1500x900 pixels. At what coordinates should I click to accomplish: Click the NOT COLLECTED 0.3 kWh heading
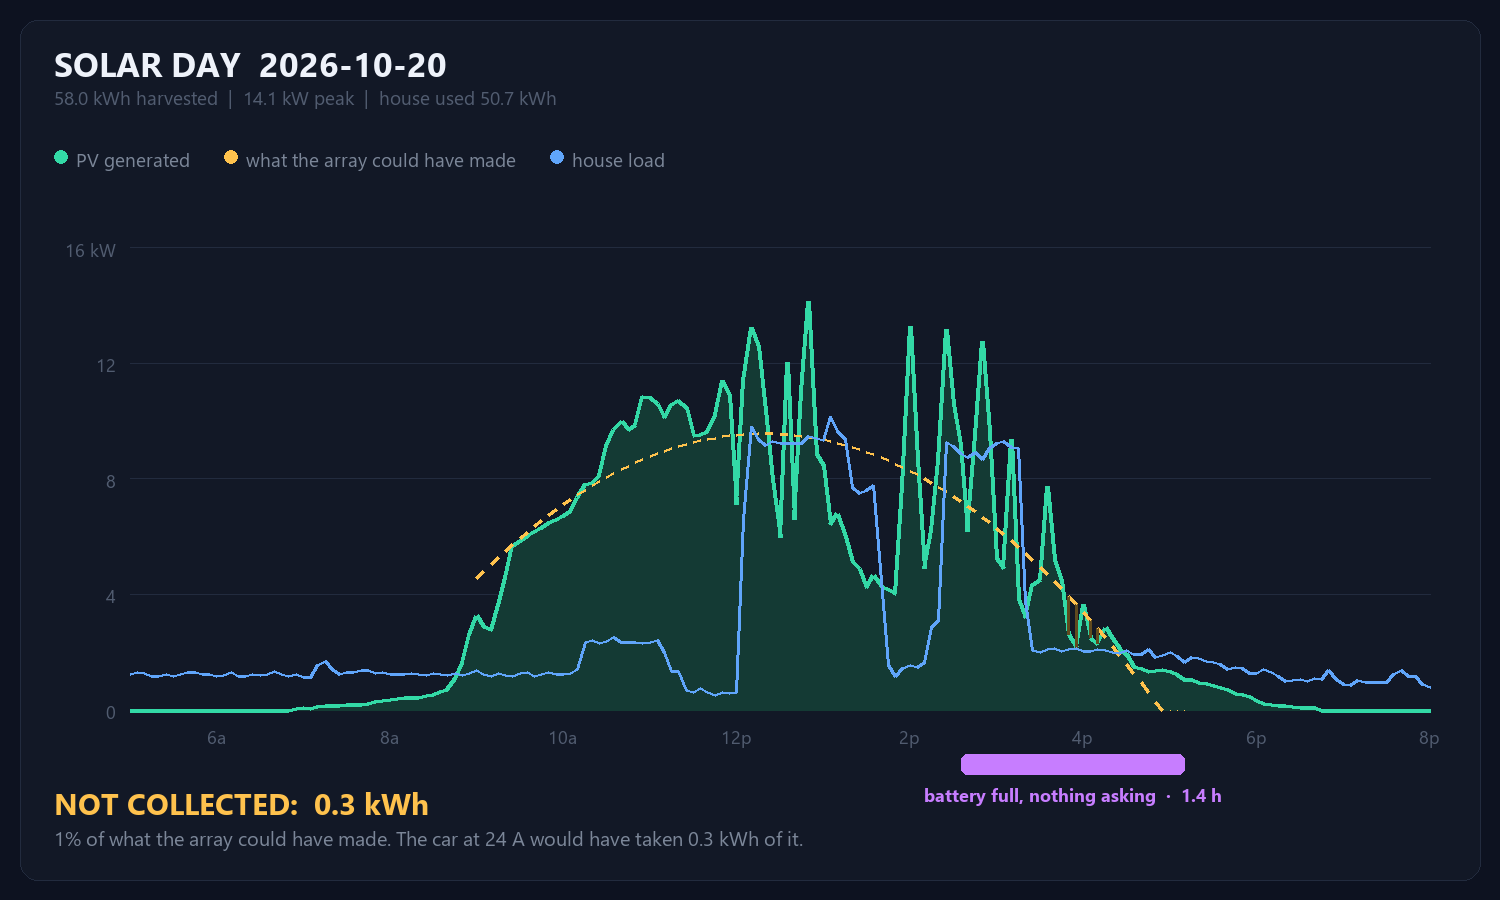tap(242, 805)
